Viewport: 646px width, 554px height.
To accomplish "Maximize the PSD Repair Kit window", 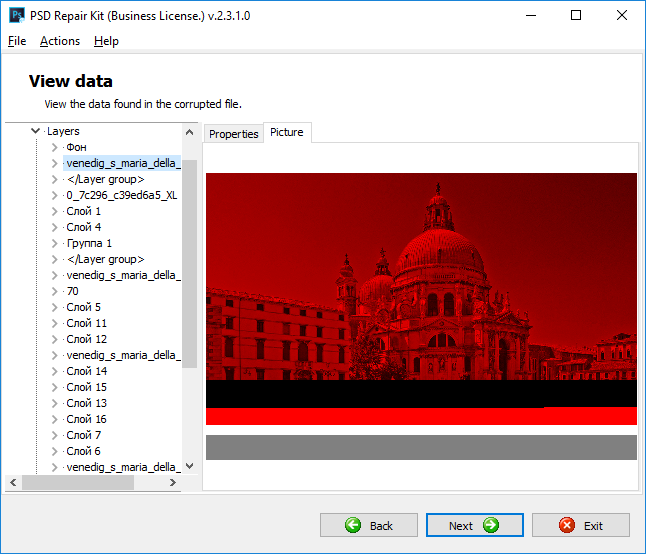I will (576, 16).
